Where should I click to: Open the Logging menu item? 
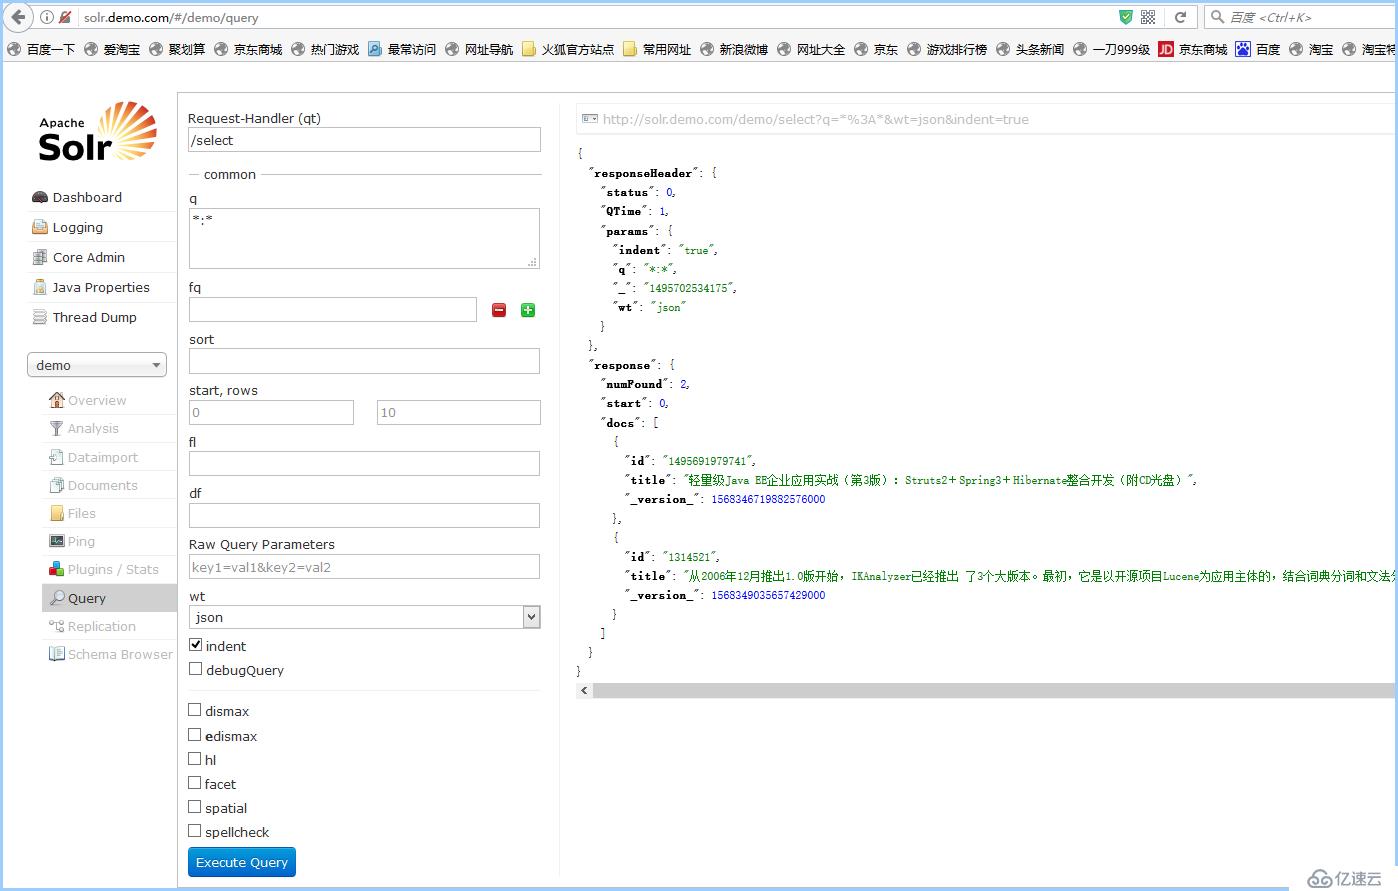[78, 227]
